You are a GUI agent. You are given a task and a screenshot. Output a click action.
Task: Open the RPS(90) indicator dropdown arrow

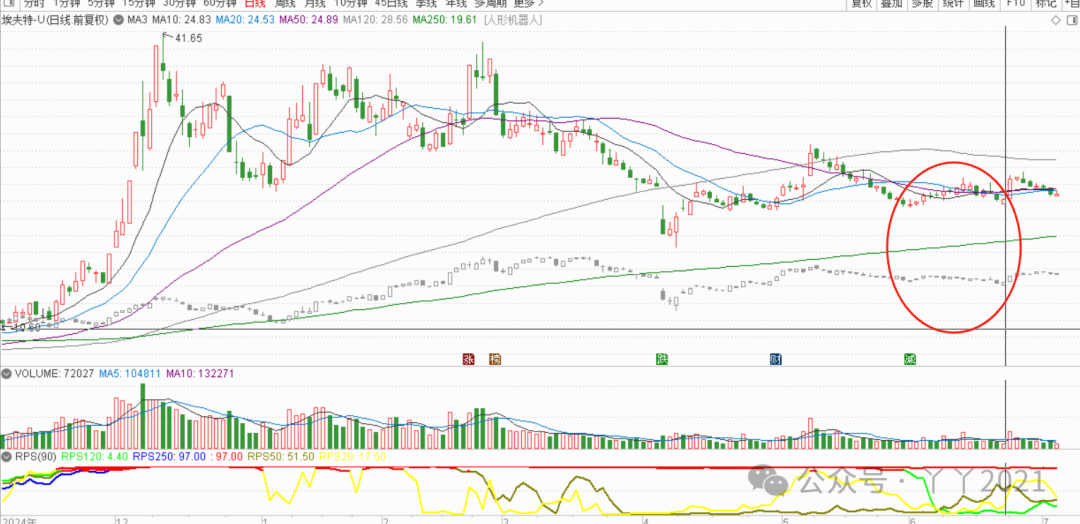[x=6, y=456]
